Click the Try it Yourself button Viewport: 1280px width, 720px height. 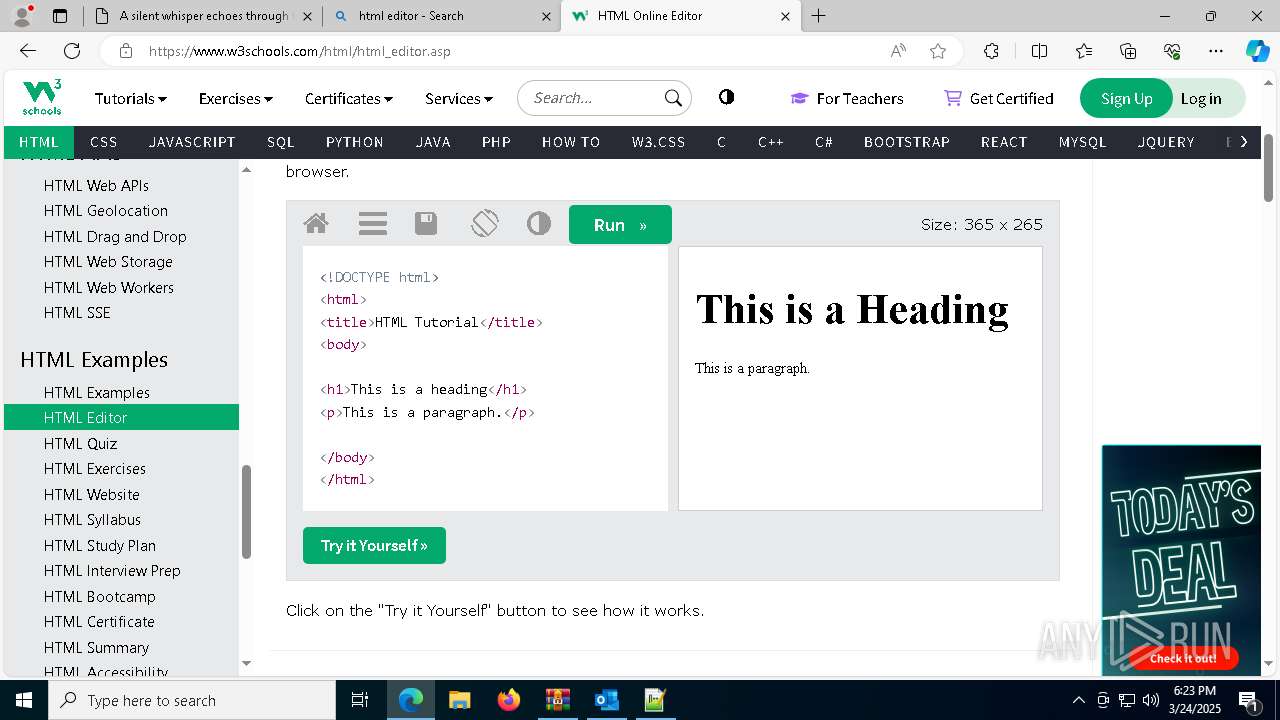click(374, 545)
